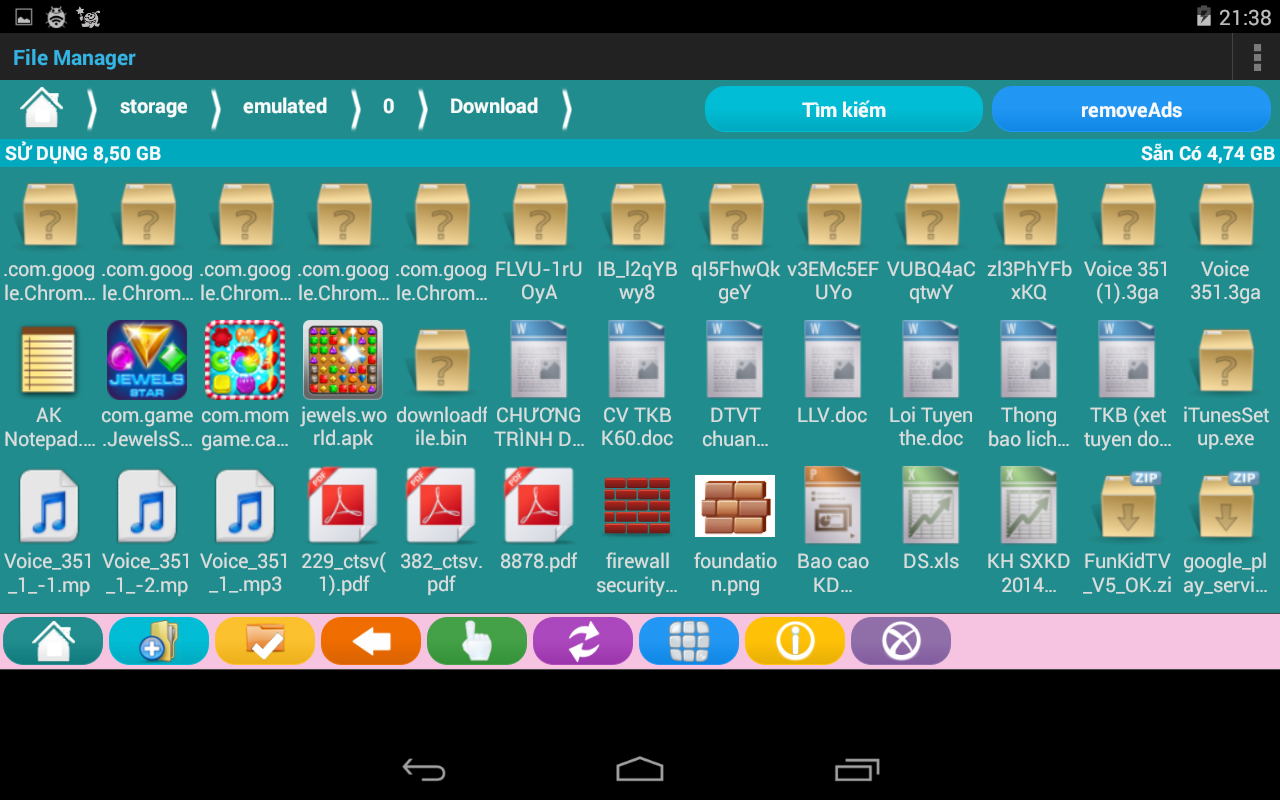Image resolution: width=1280 pixels, height=800 pixels.
Task: Open the IB_l2qYBwy8 file
Action: tap(637, 241)
